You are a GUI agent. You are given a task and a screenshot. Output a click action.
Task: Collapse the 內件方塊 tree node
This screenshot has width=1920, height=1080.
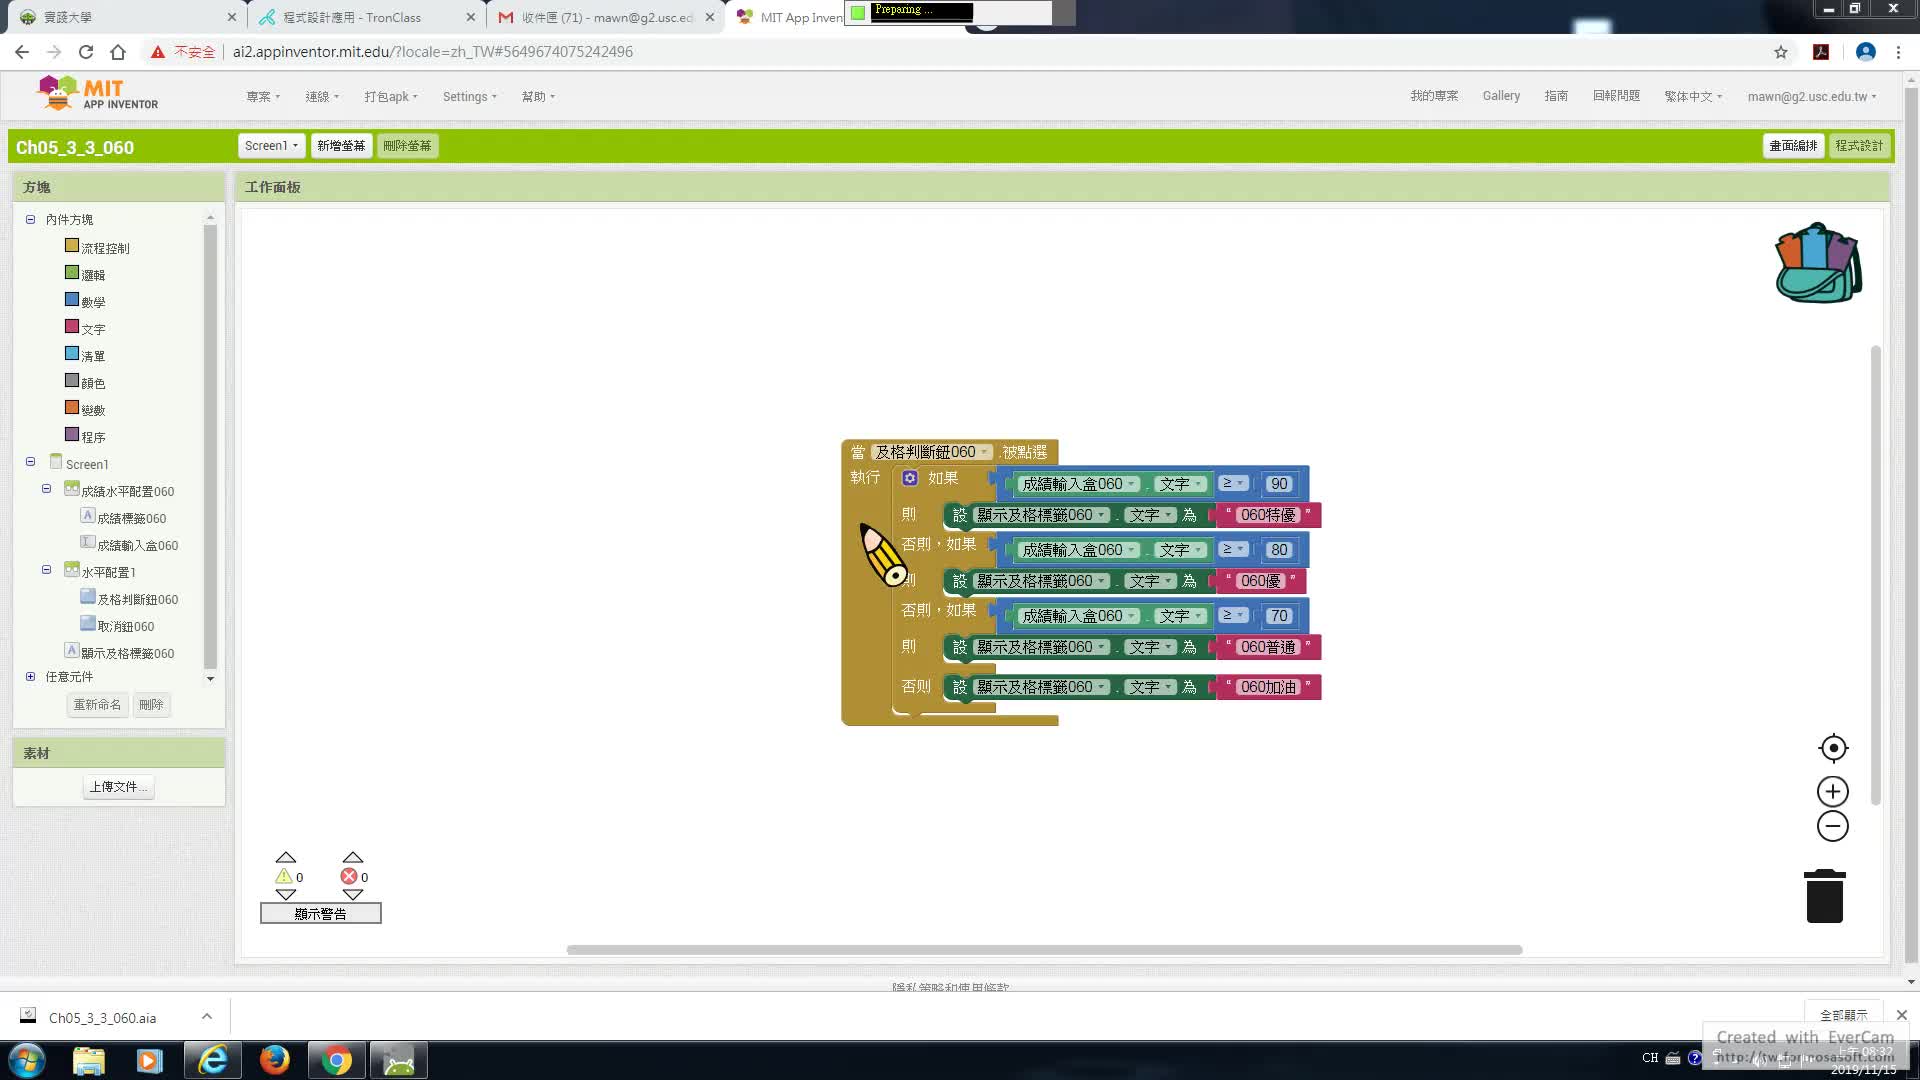30,219
